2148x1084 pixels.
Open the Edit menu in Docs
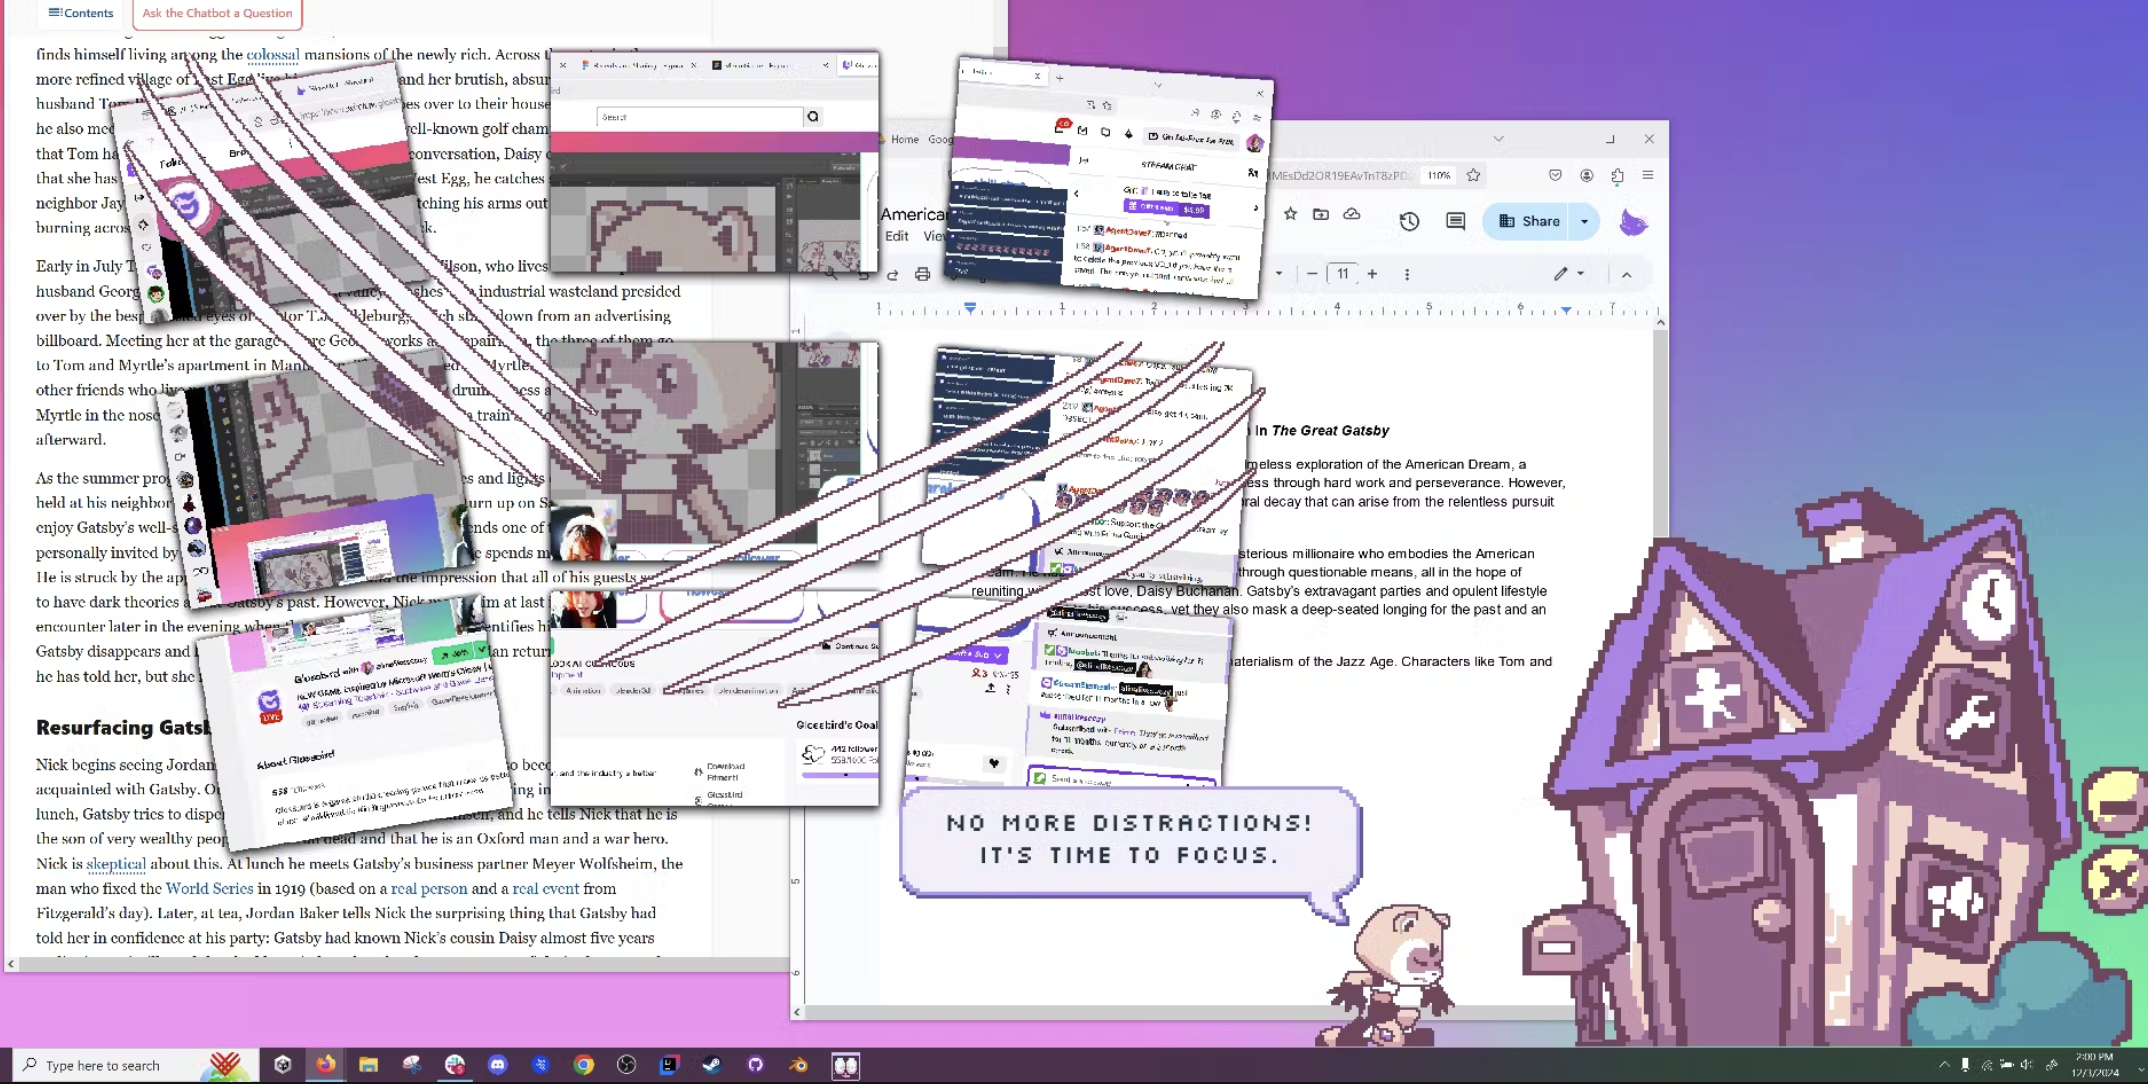click(x=896, y=236)
